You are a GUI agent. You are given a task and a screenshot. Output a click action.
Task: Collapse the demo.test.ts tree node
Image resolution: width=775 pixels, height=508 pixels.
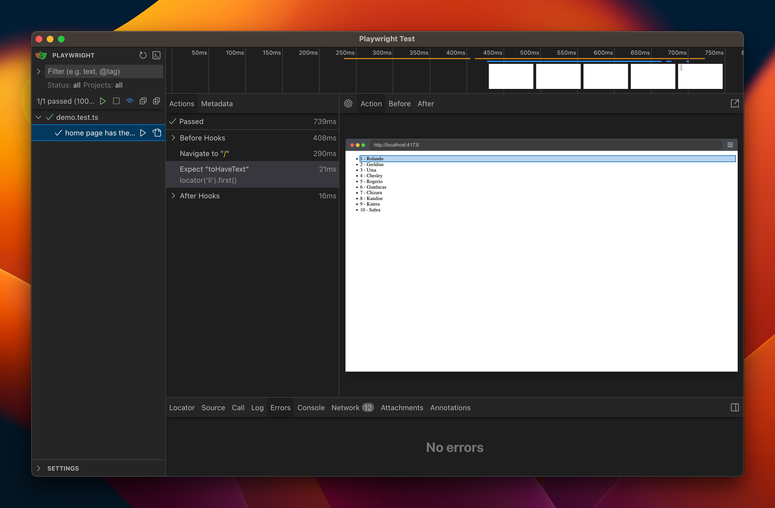[39, 117]
